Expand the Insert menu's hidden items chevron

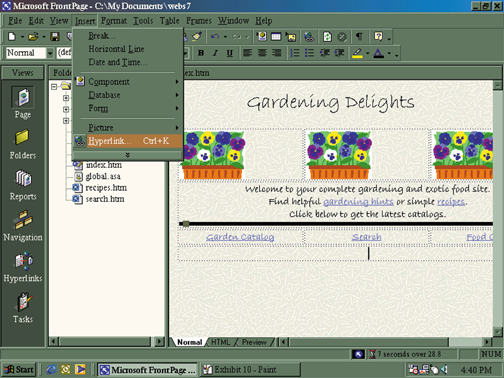[127, 155]
